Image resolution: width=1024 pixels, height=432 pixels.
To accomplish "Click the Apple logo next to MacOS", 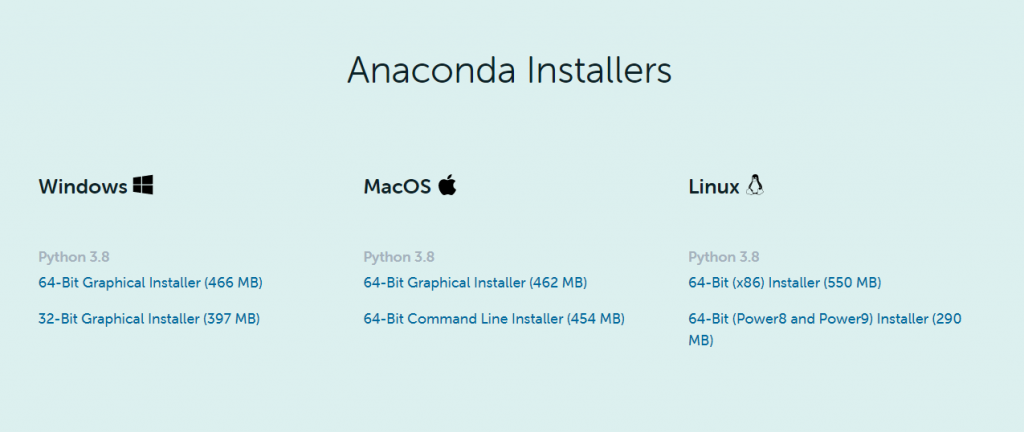I will click(447, 185).
